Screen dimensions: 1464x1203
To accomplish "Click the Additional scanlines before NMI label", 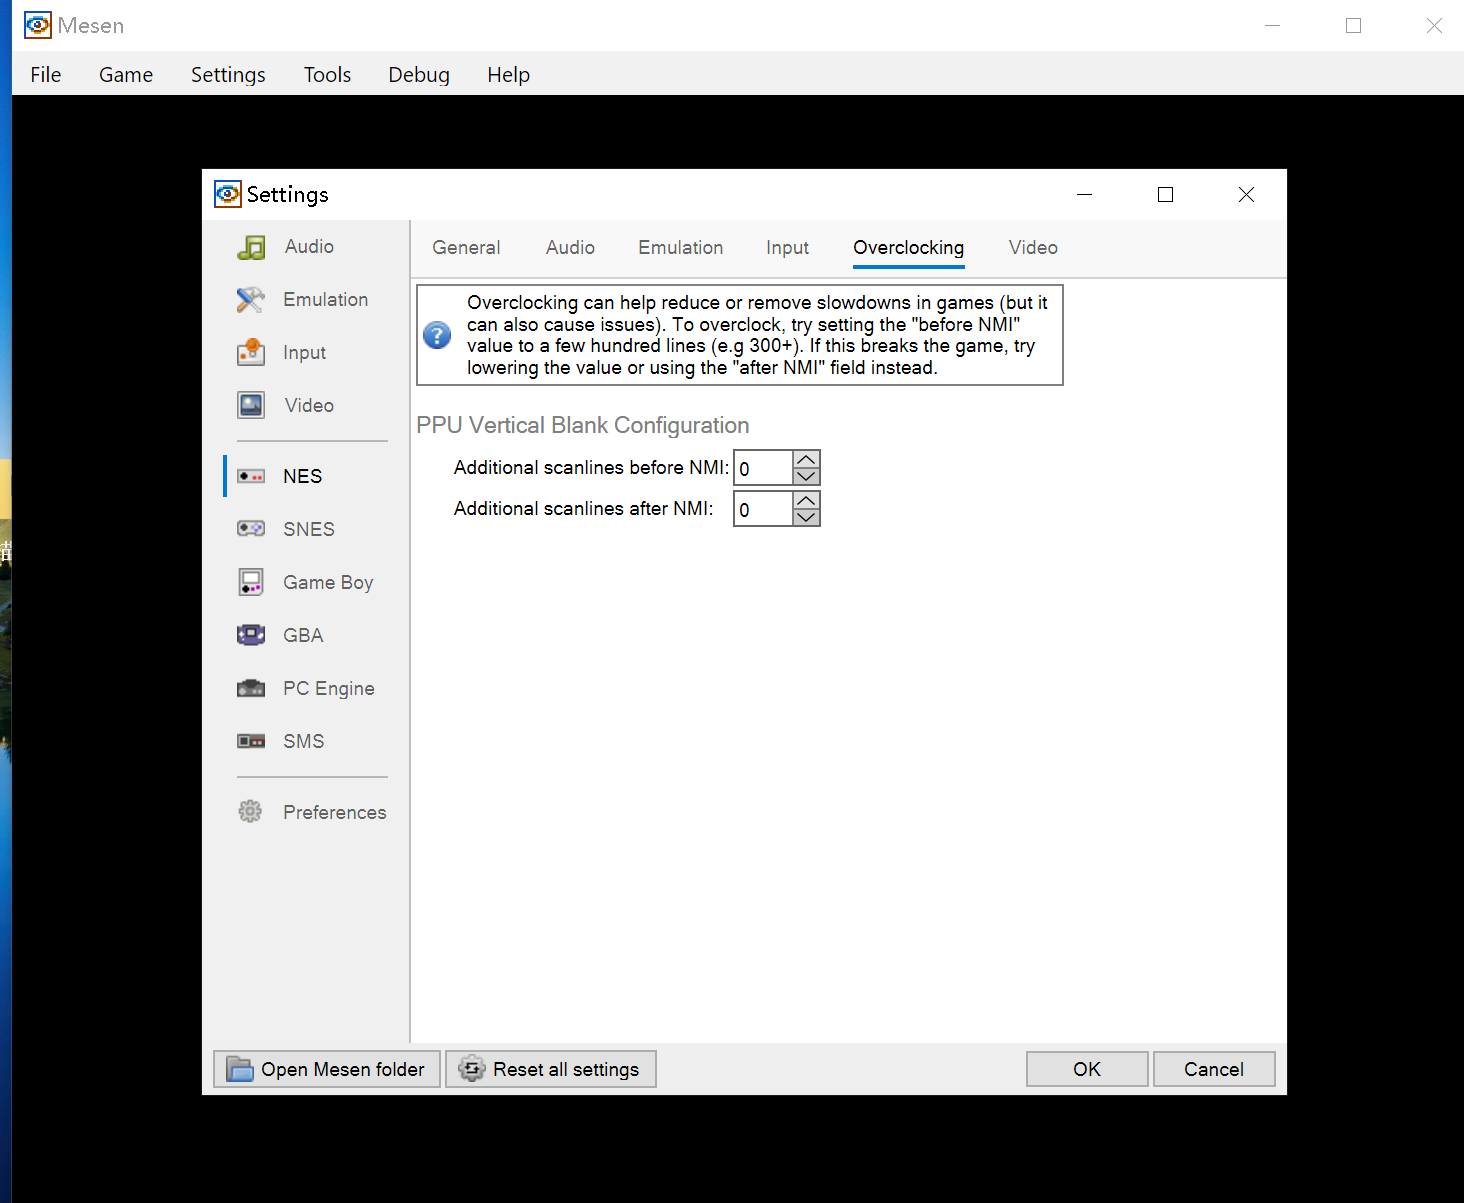I will tap(591, 467).
